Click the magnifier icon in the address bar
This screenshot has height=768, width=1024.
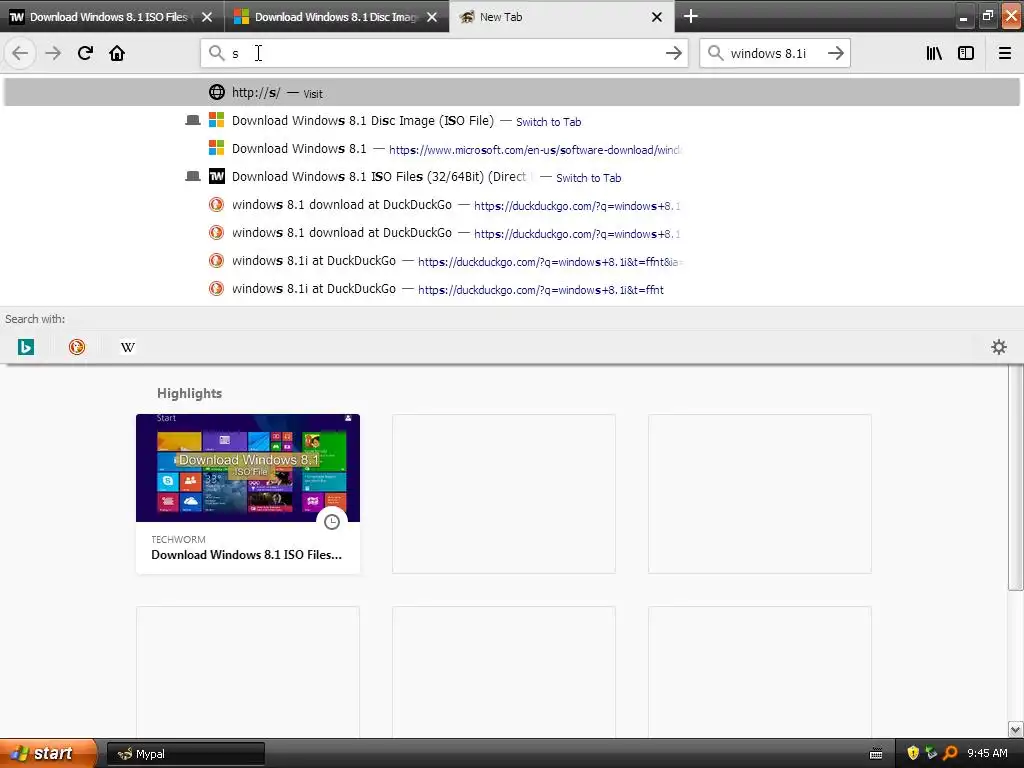tap(216, 53)
